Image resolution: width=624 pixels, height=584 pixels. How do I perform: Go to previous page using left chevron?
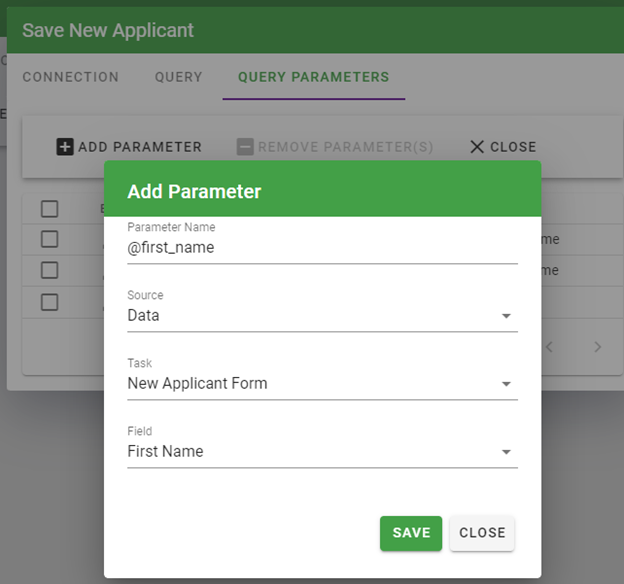(x=549, y=347)
